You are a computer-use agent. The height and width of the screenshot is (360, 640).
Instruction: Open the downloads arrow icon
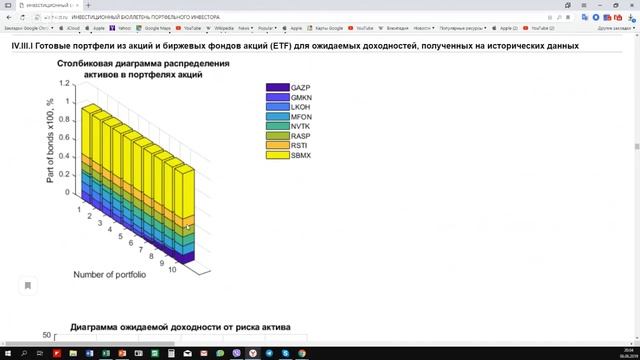(x=631, y=18)
